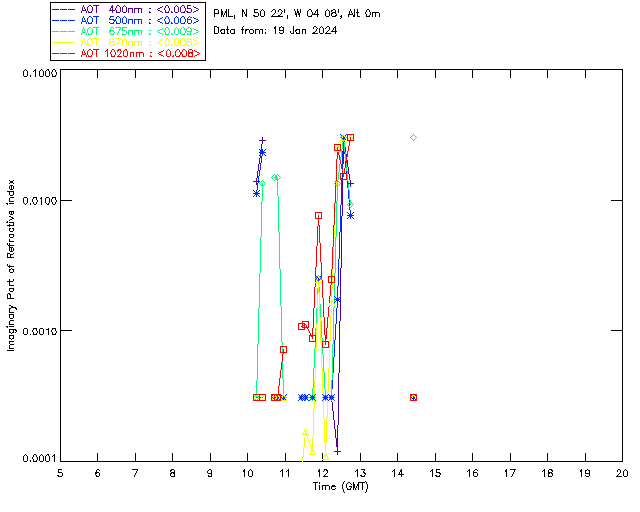Click the x-axis tick label 18
Viewport: 640px width, 512px height.
[547, 473]
